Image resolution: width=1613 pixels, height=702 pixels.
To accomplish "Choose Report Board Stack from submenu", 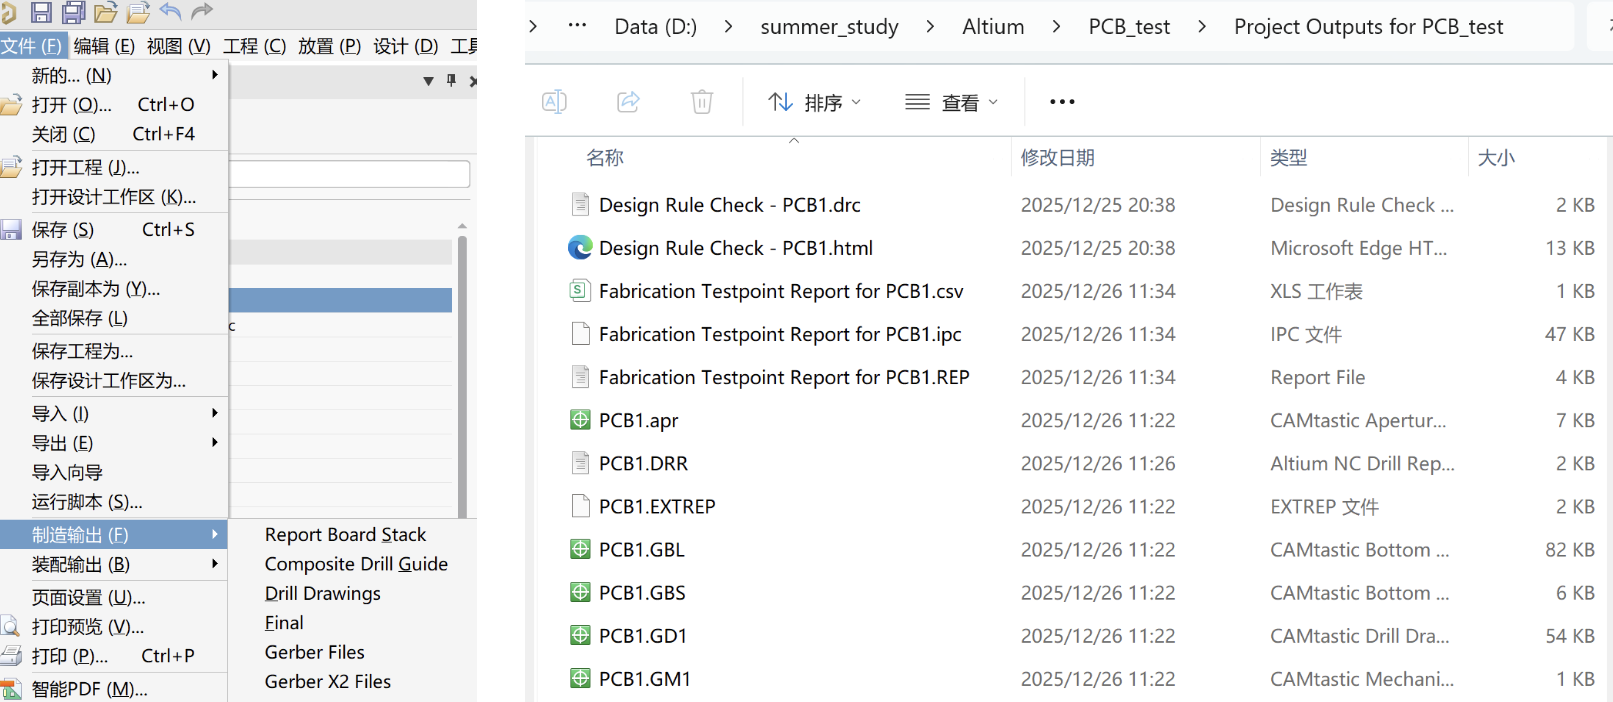I will coord(345,535).
